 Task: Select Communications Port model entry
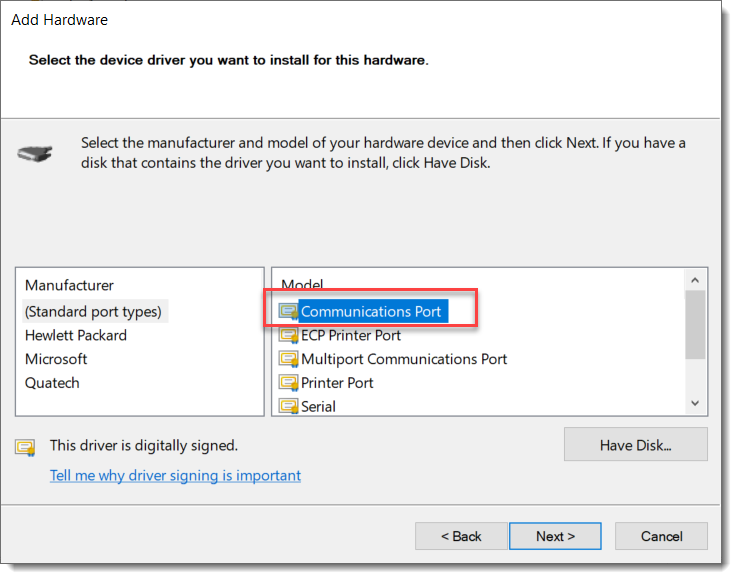[371, 312]
